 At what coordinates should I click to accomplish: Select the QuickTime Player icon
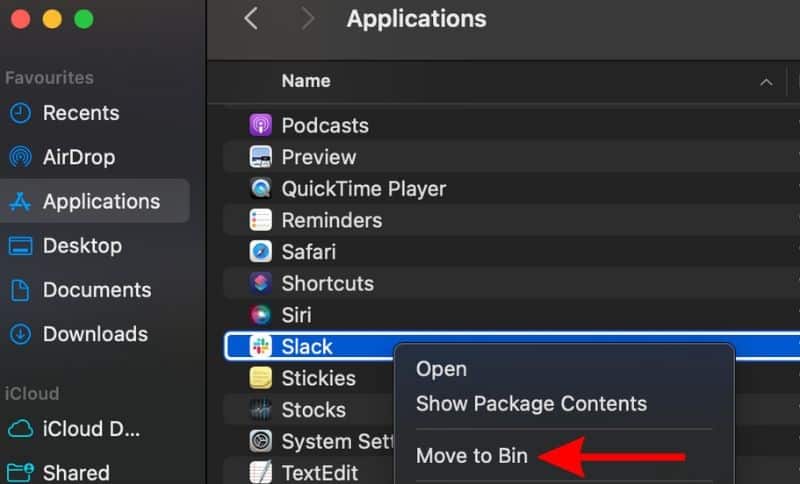[261, 189]
